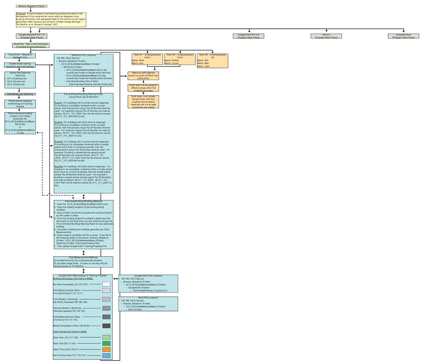
Task: Click the gray GIS software box
Action: click(326, 36)
